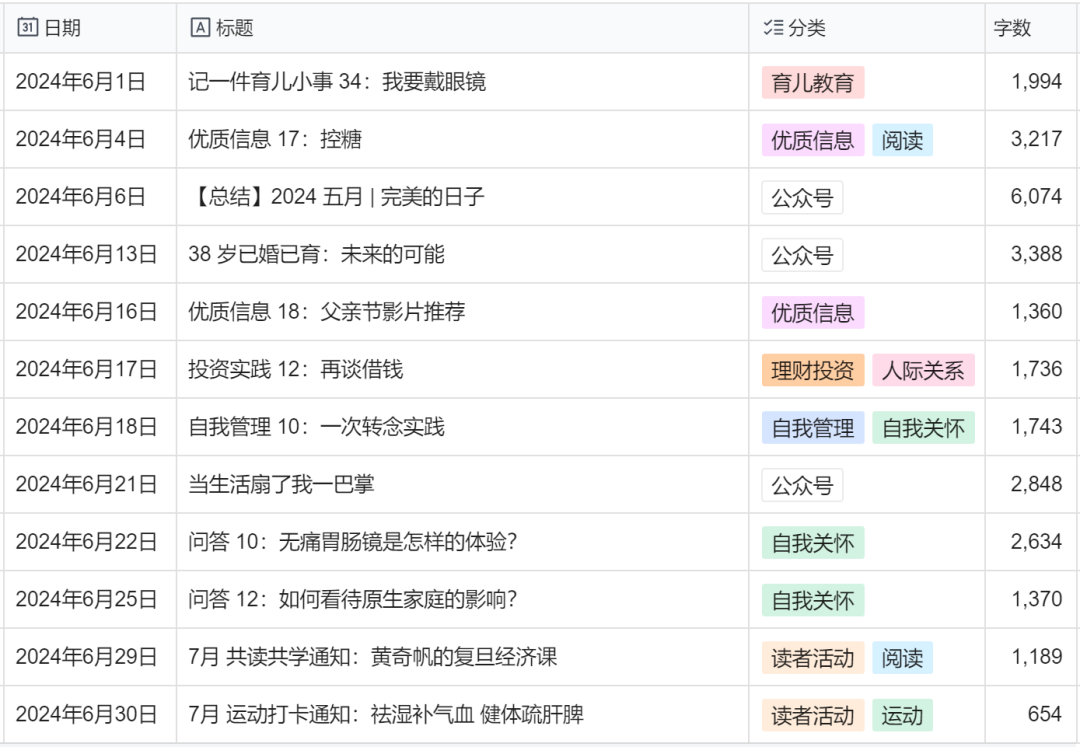1080x747 pixels.
Task: Open the entry 38 岁已婚已育：未来的可能
Action: (x=316, y=254)
